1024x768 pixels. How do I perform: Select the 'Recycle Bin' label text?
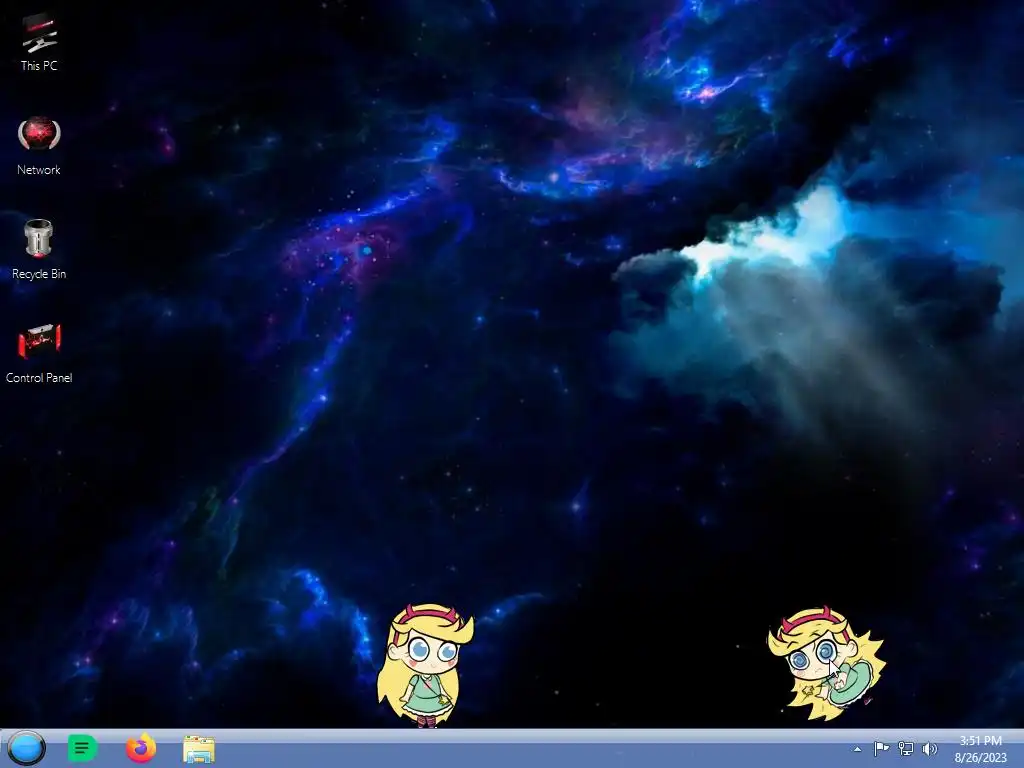coord(39,274)
